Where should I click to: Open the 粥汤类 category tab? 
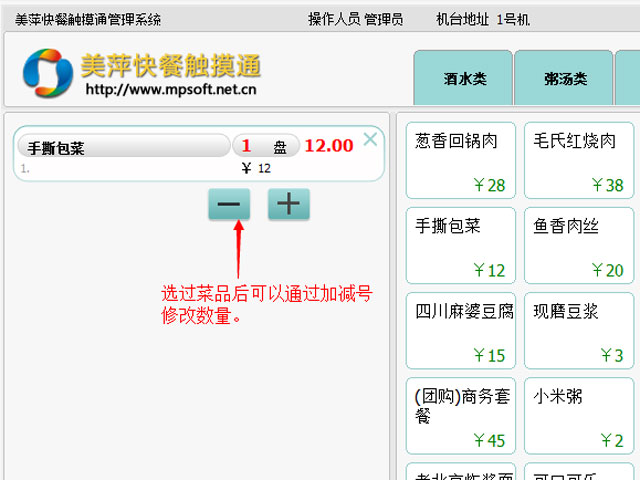point(564,78)
